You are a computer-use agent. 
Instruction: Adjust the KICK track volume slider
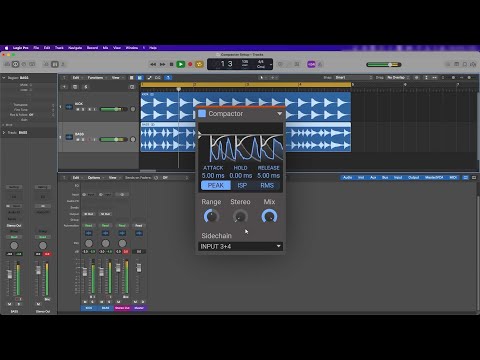click(113, 109)
